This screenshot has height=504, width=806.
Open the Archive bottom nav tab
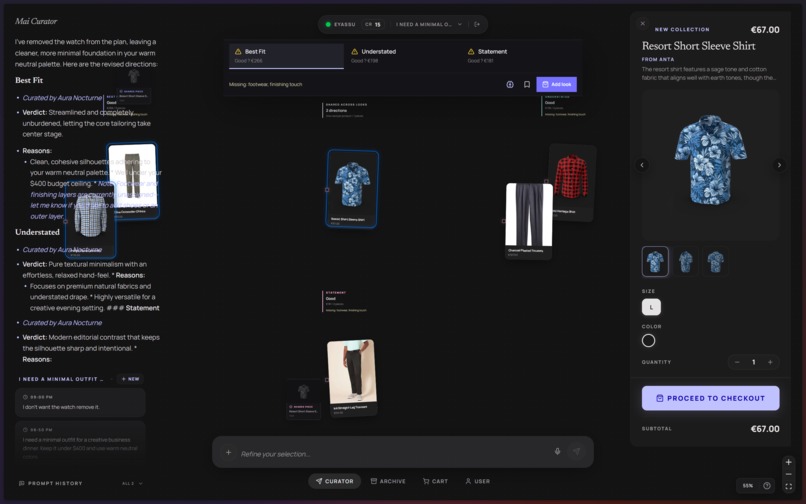[388, 481]
